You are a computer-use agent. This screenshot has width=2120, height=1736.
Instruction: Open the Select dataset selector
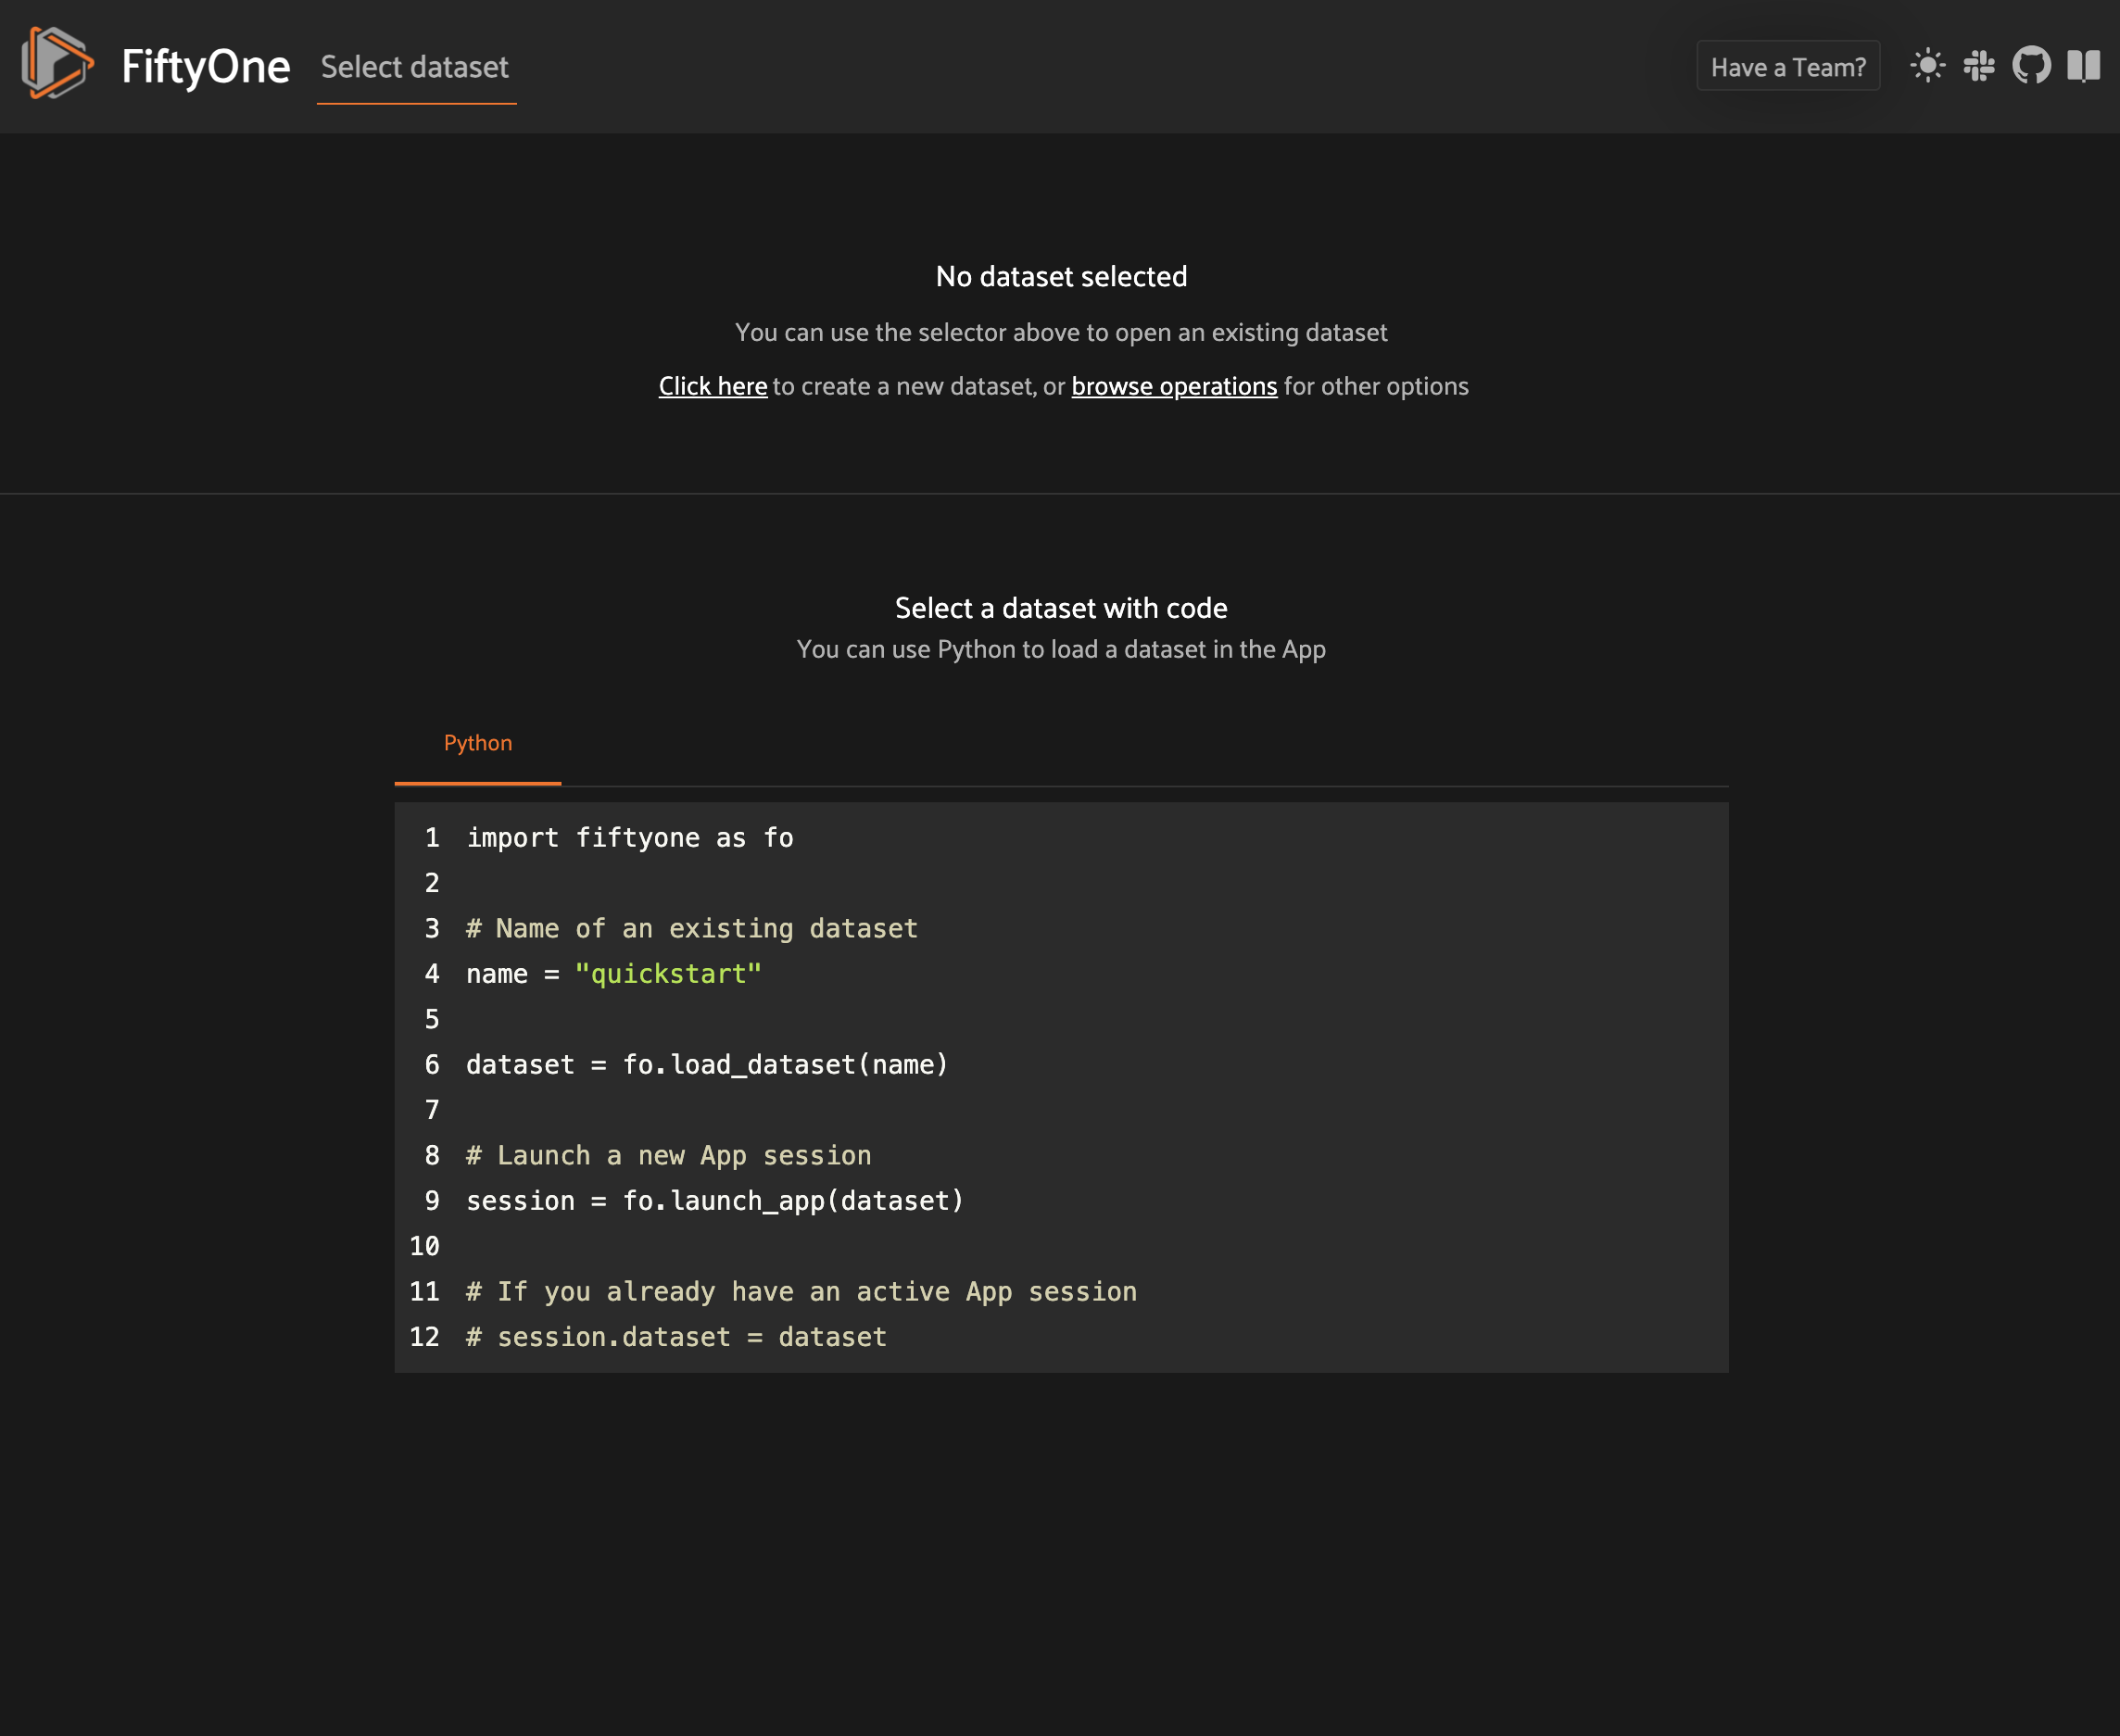click(x=415, y=67)
